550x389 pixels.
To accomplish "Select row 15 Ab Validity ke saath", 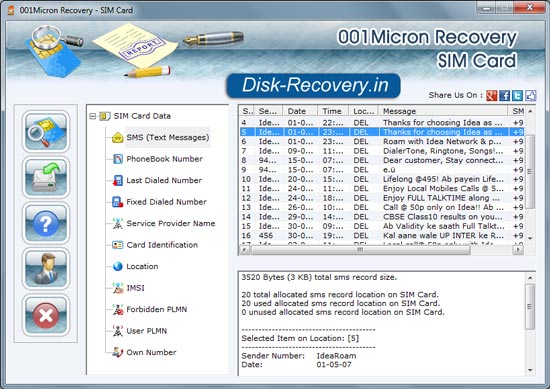I will [x=382, y=226].
